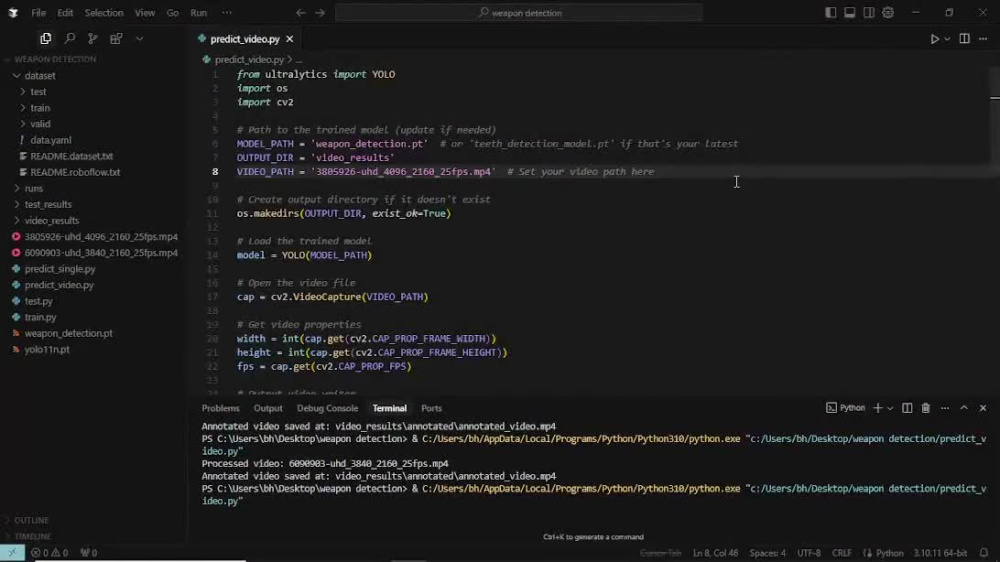Go back with the navigation arrow
Screen dimensions: 1000x562
point(300,13)
